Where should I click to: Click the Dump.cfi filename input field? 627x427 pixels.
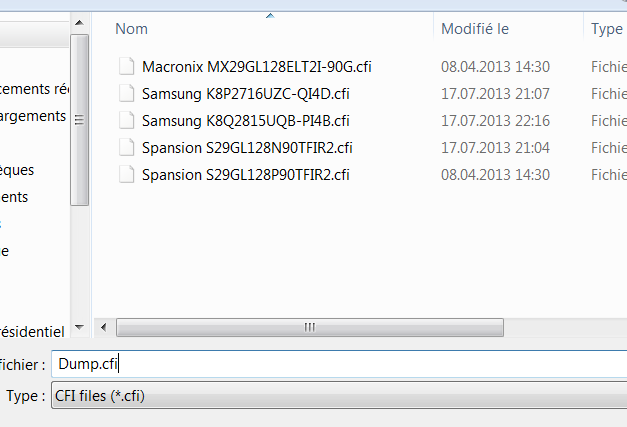[x=339, y=364]
